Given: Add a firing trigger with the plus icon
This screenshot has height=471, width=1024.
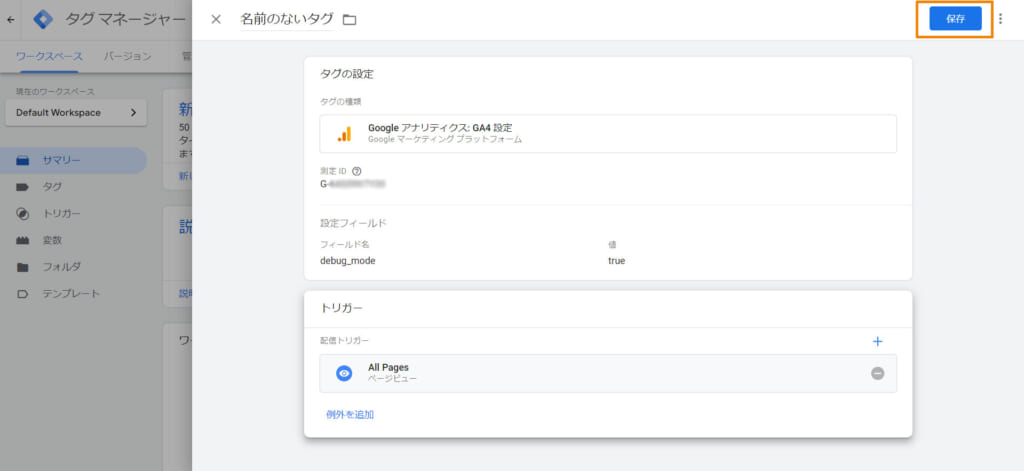Looking at the screenshot, I should pyautogui.click(x=878, y=341).
